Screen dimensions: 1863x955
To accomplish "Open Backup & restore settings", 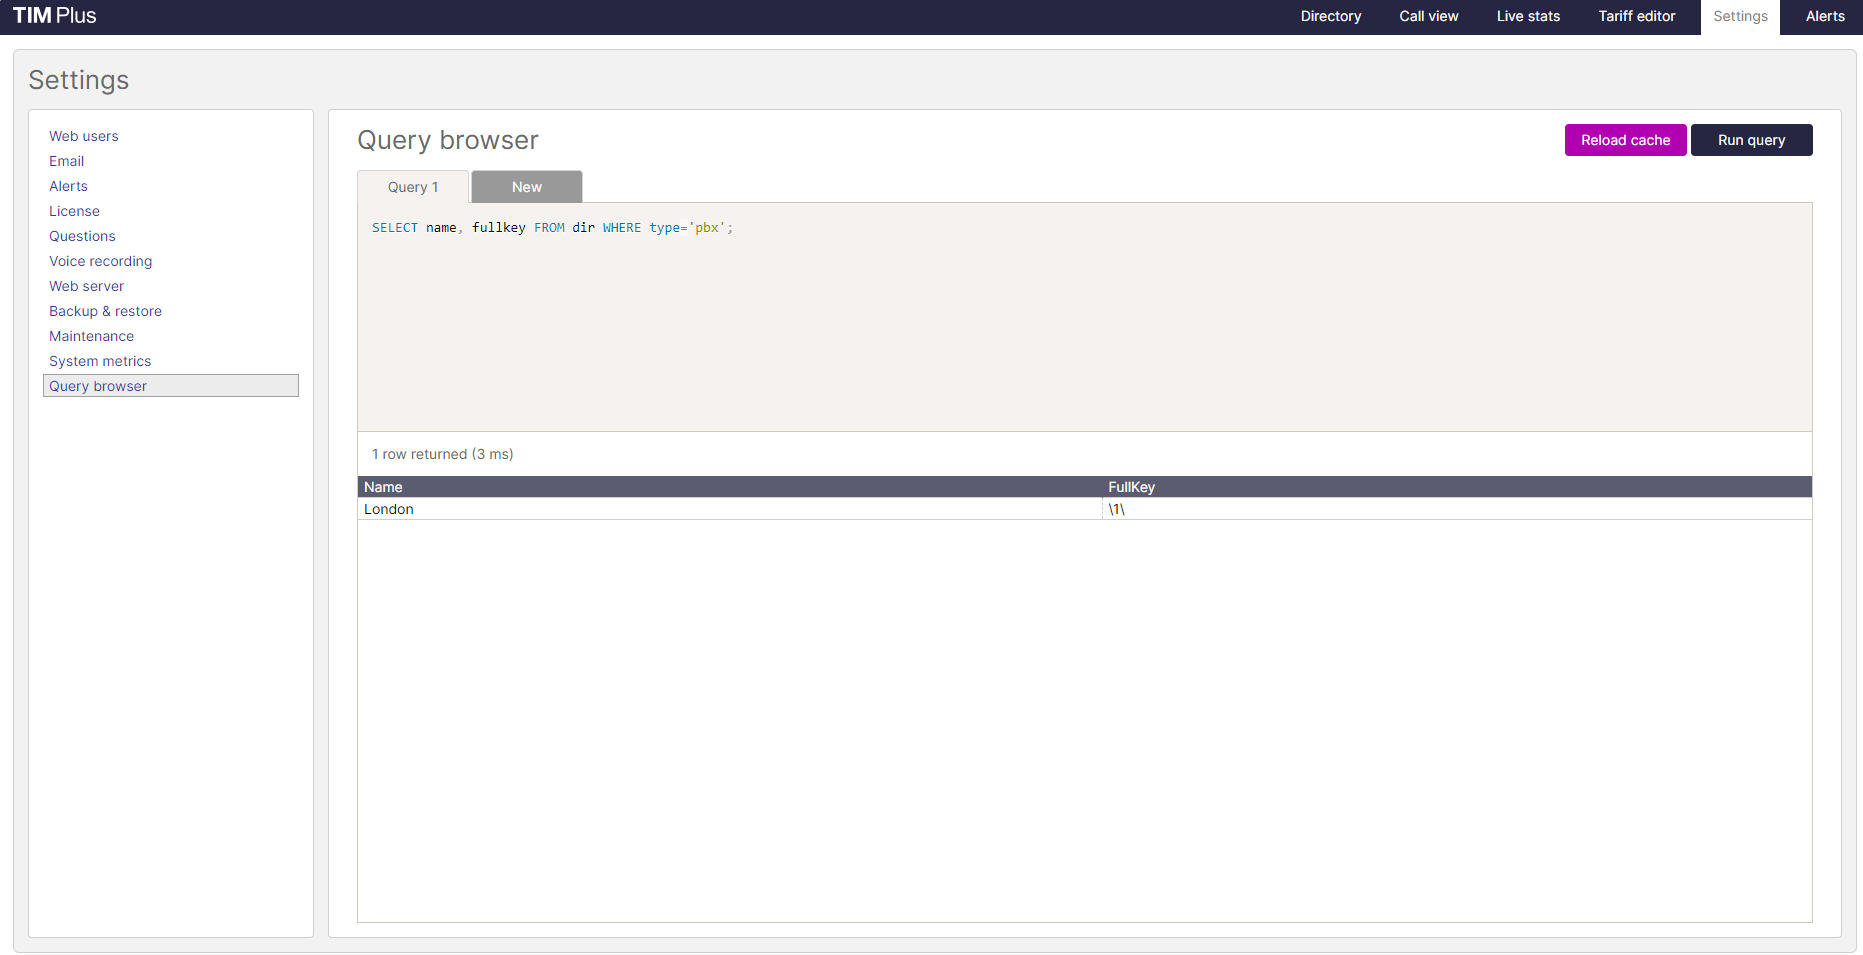I will (x=105, y=311).
